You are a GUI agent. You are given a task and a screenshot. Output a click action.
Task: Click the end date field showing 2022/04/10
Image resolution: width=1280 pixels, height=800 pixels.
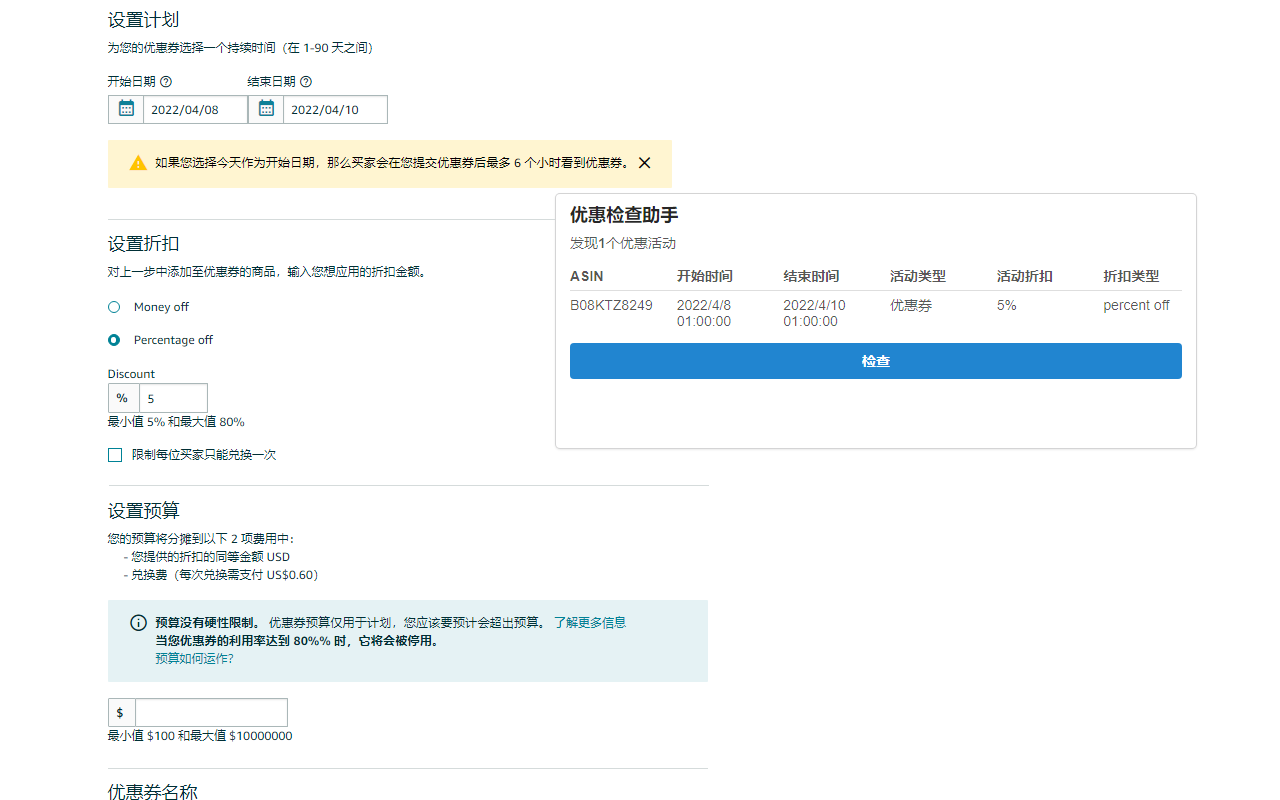coord(335,109)
